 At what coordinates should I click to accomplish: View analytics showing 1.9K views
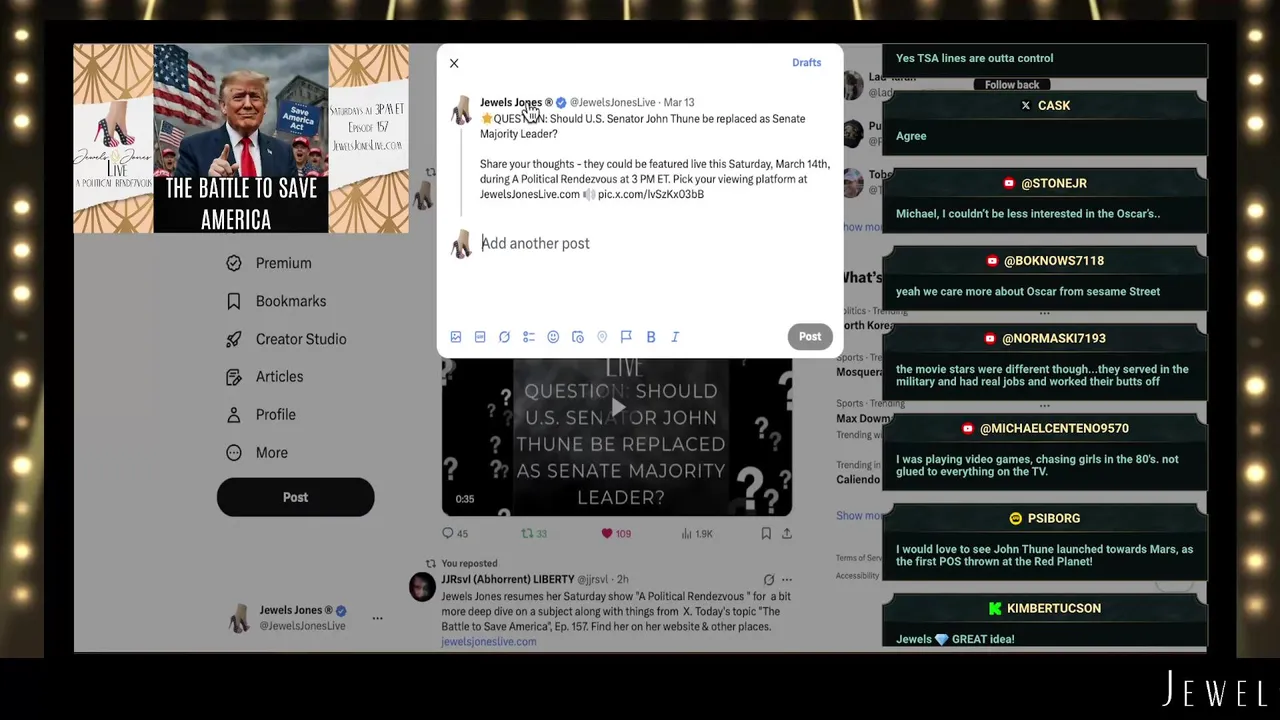pyautogui.click(x=697, y=534)
